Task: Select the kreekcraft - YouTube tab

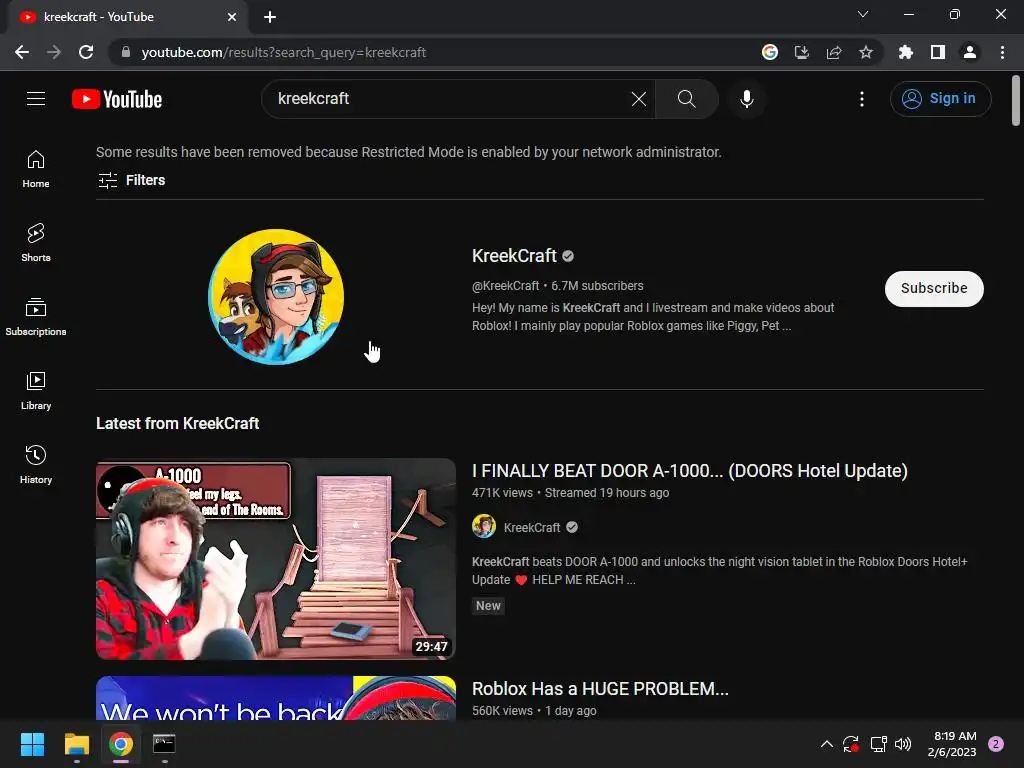Action: 127,17
